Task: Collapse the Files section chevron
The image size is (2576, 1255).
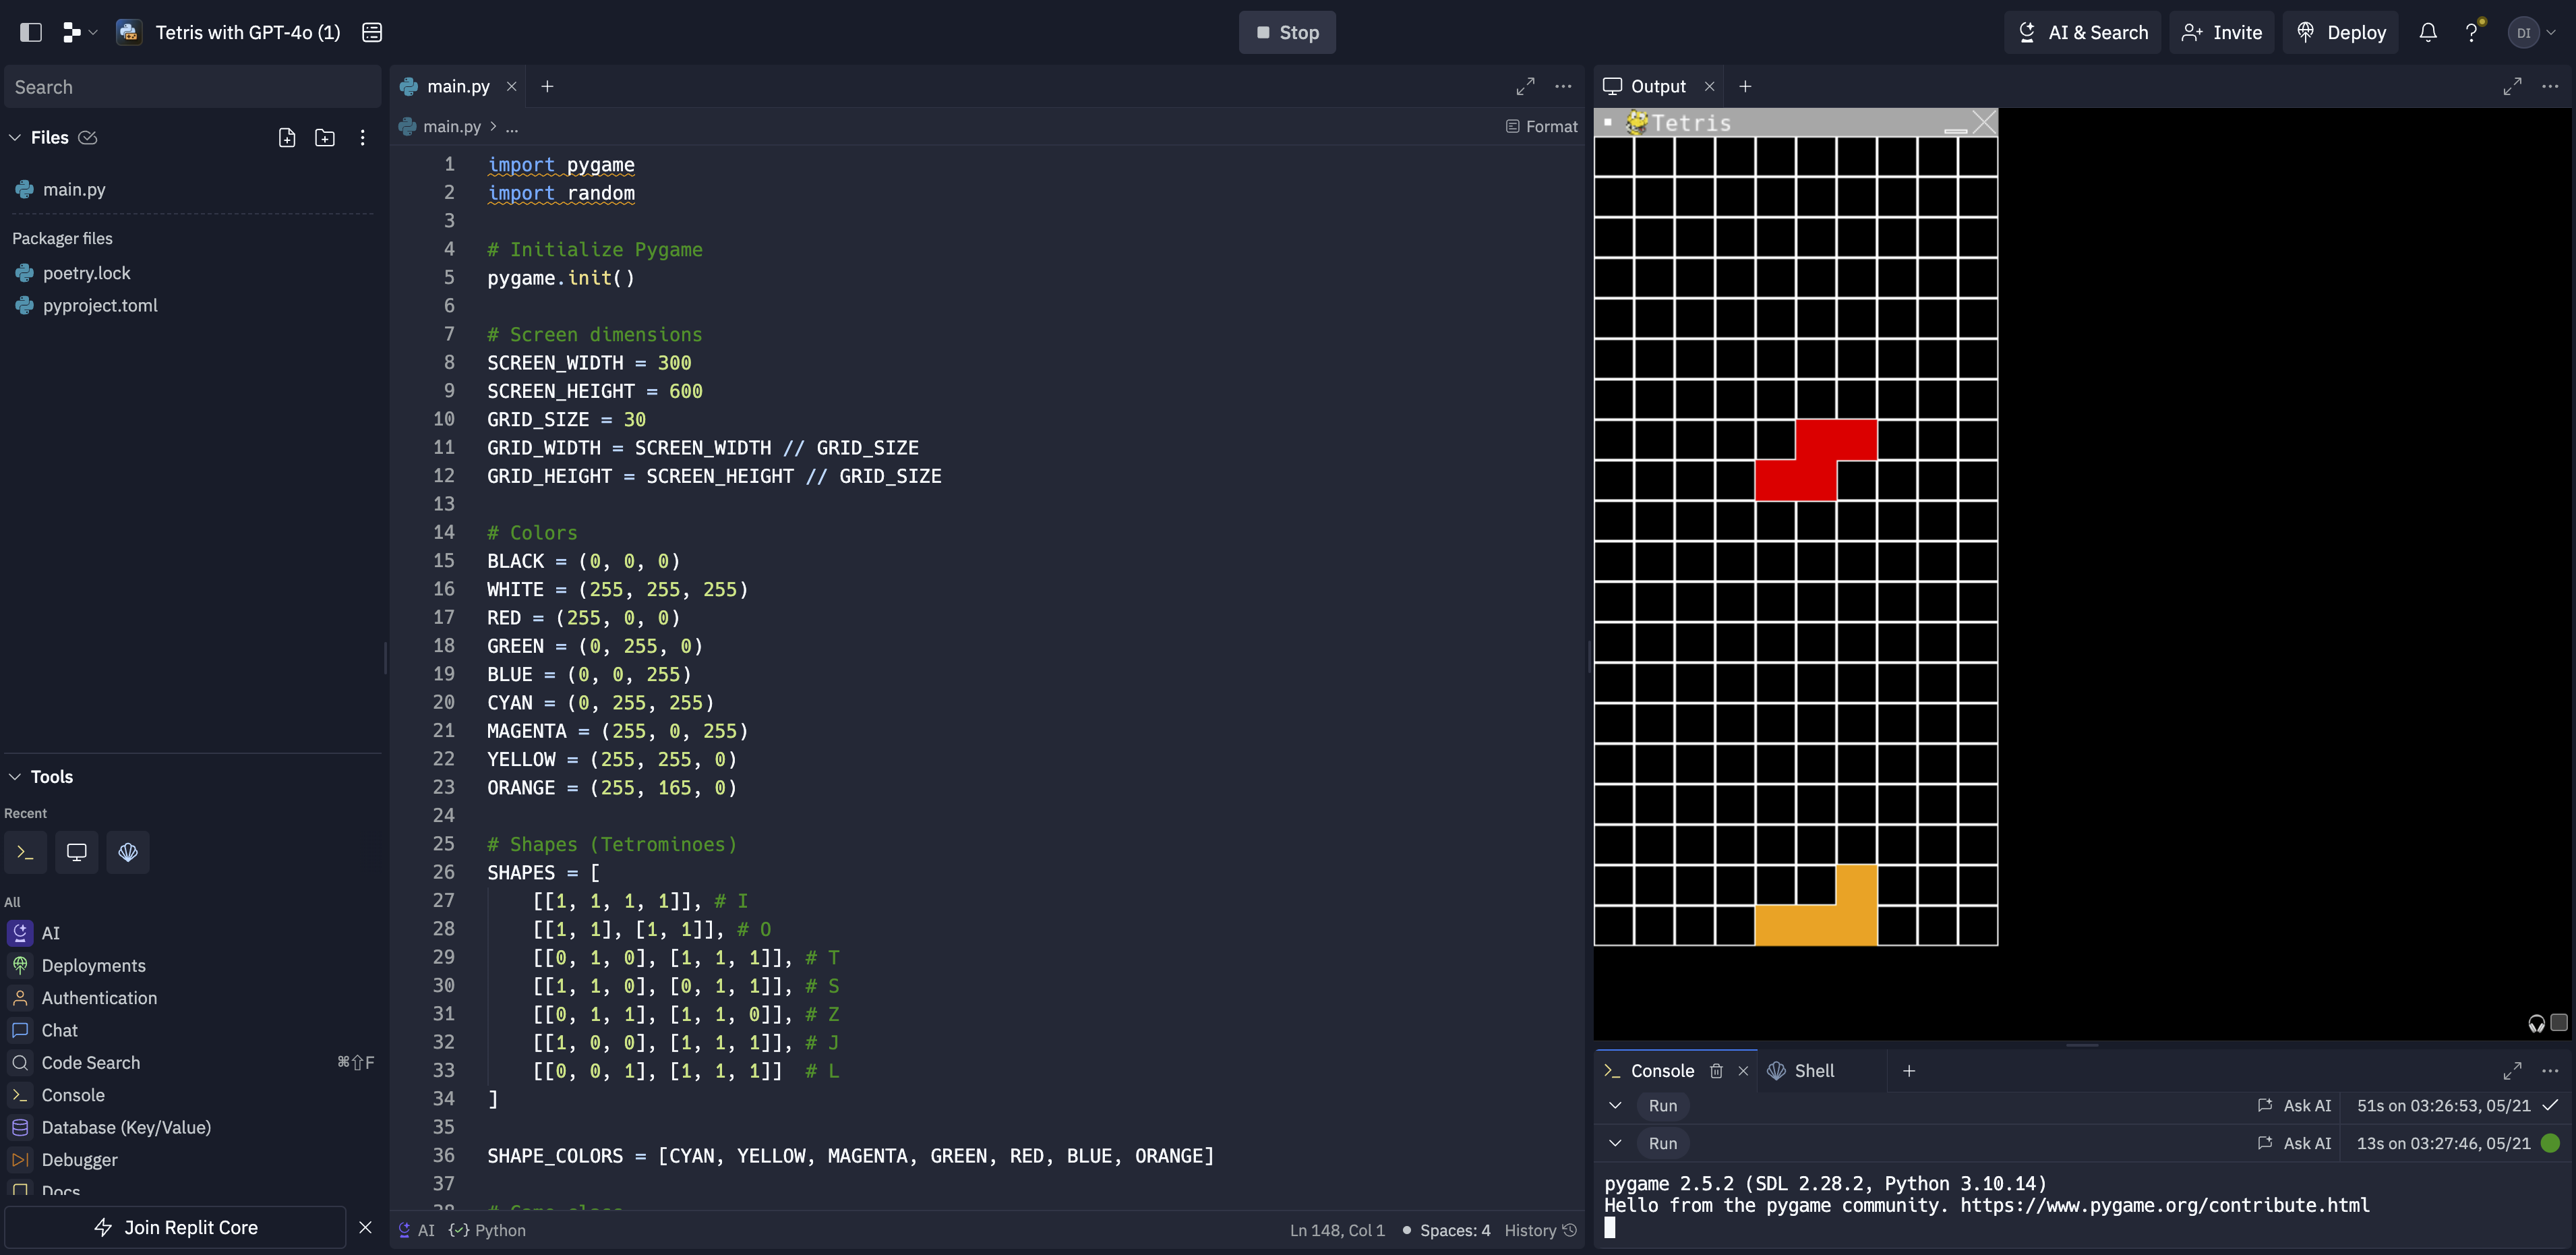Action: [15, 138]
